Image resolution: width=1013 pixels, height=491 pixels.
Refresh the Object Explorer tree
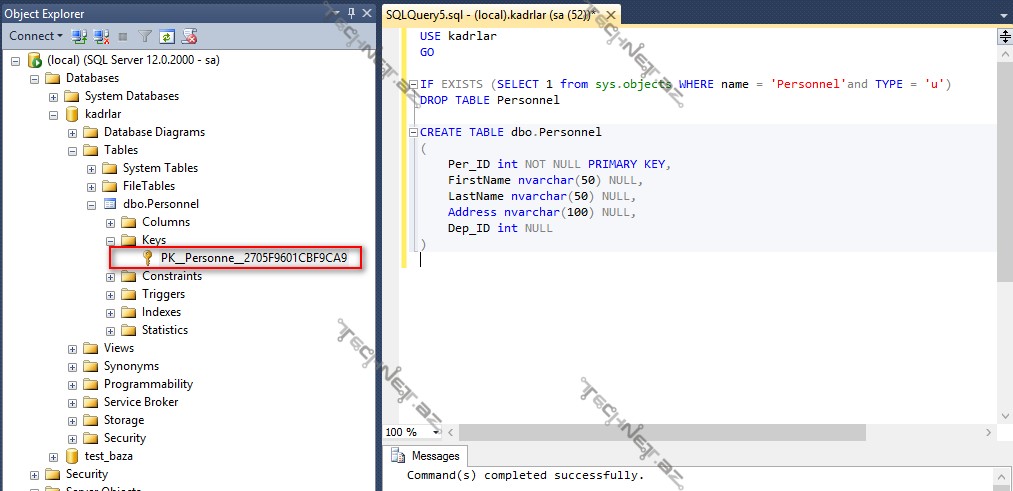coord(167,36)
